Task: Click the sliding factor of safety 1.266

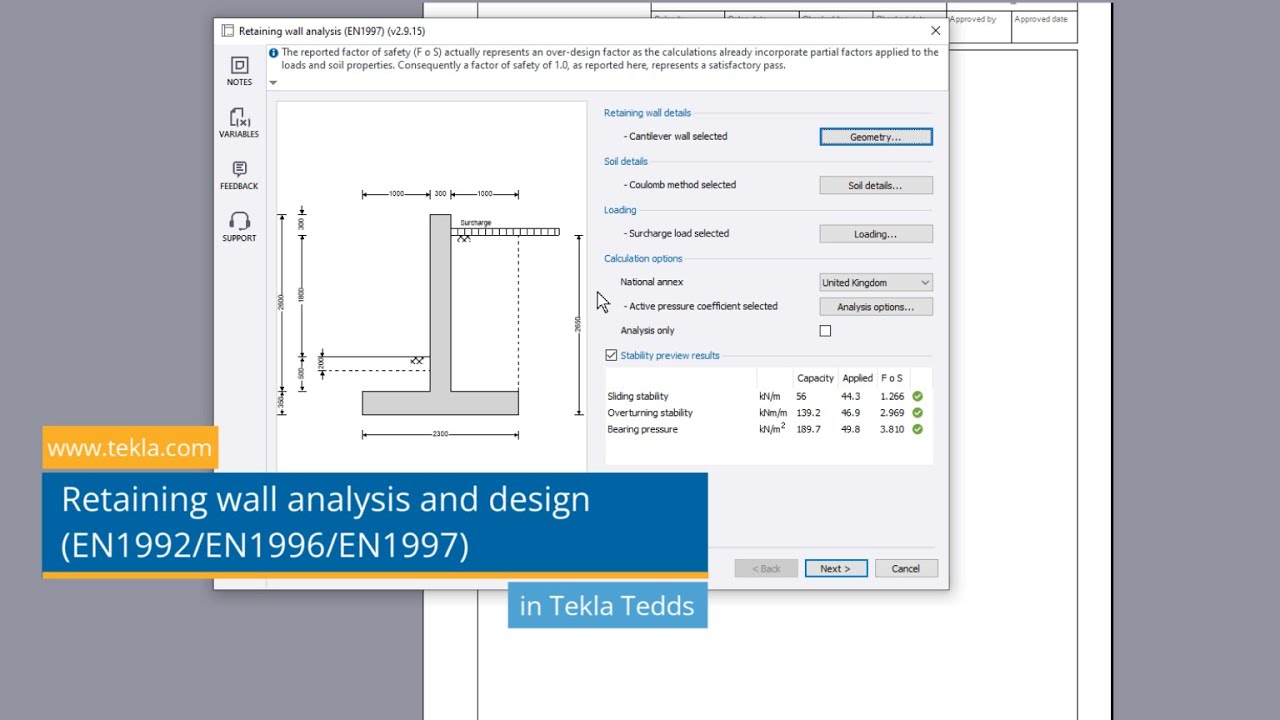Action: pos(892,396)
